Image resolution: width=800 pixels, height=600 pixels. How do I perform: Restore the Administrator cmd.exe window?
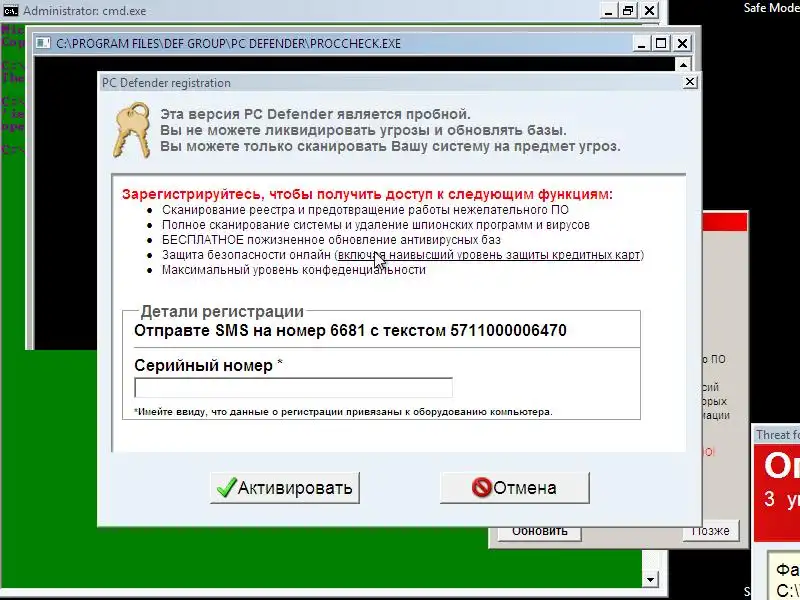click(x=628, y=10)
